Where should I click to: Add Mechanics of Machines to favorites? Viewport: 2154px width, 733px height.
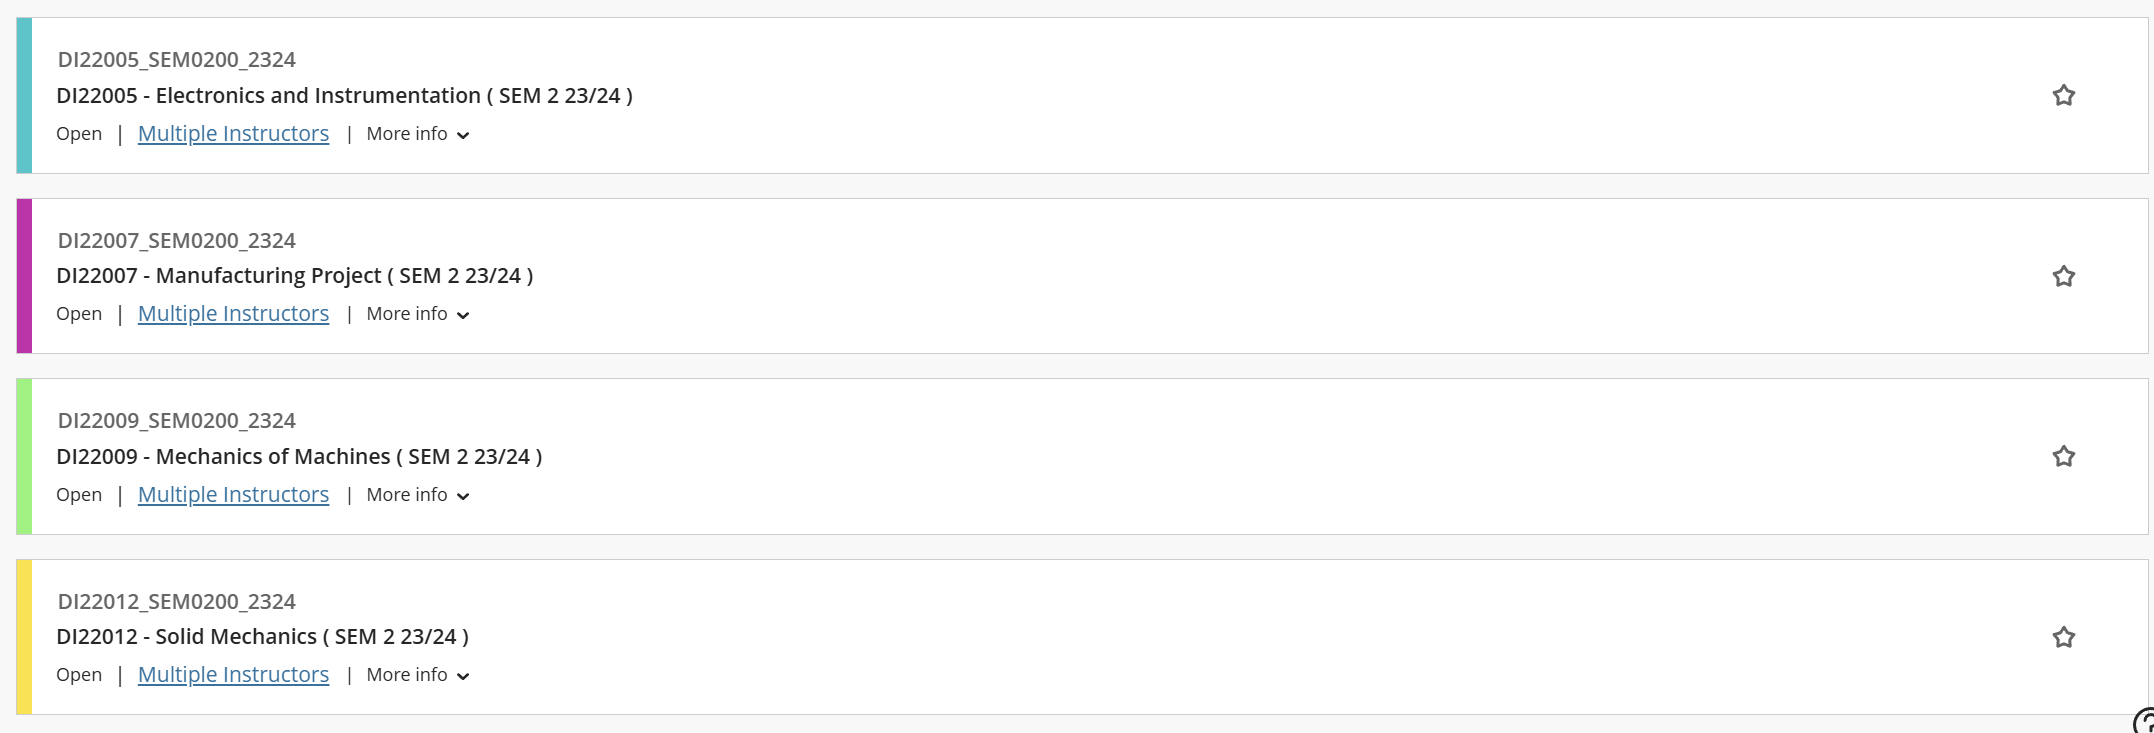point(2063,457)
